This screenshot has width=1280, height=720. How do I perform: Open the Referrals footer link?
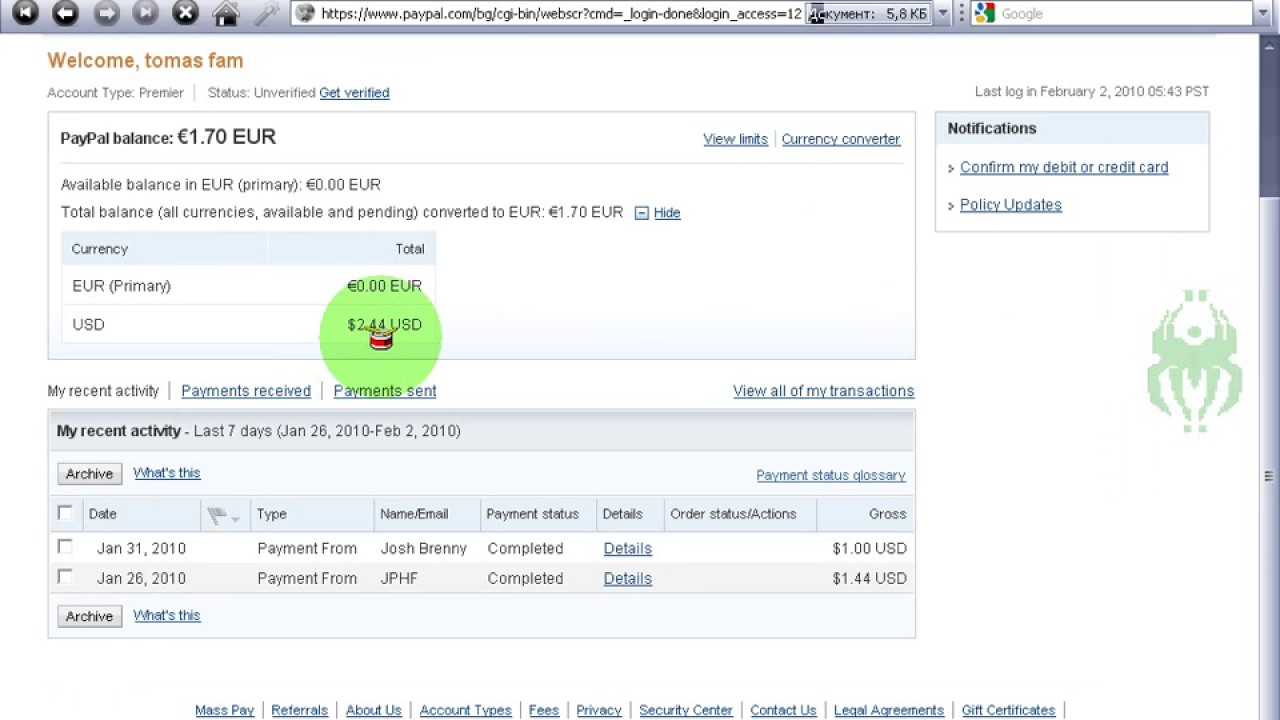[x=300, y=710]
